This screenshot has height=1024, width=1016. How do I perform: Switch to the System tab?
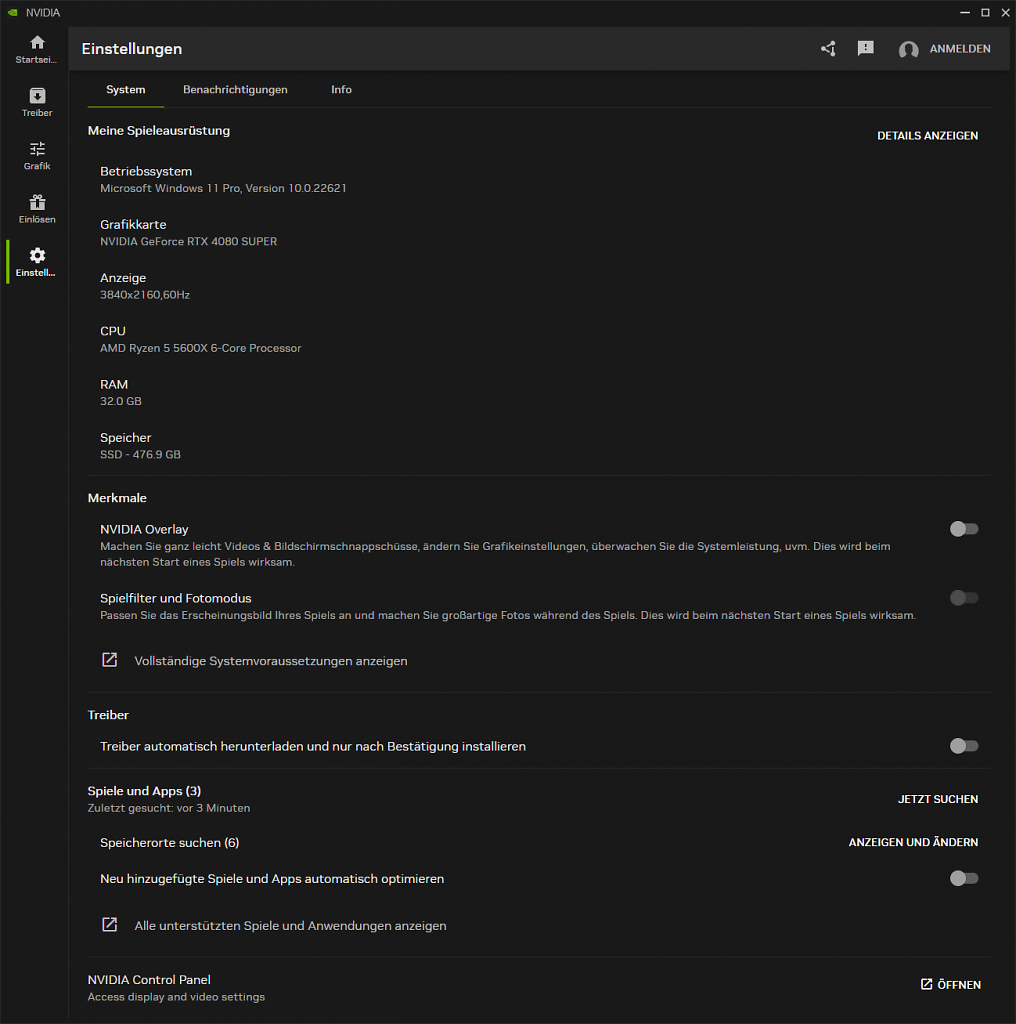[x=125, y=90]
